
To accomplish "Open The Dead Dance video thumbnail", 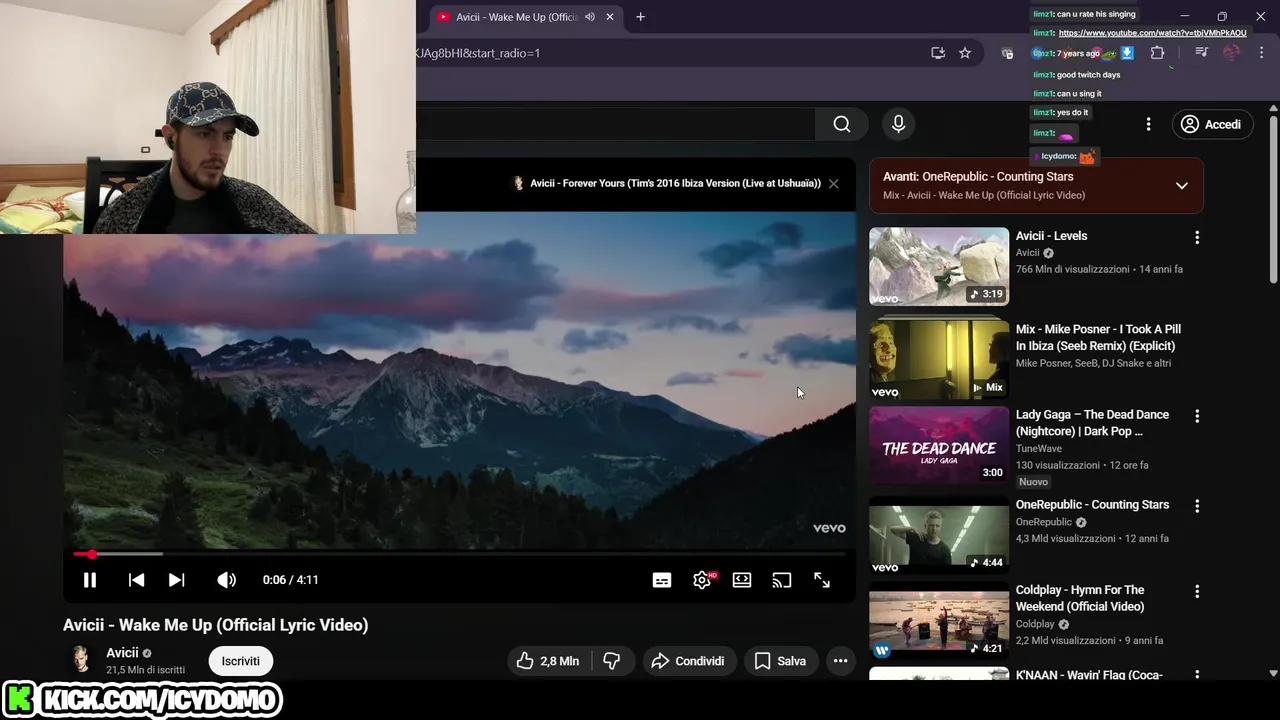I will [939, 446].
